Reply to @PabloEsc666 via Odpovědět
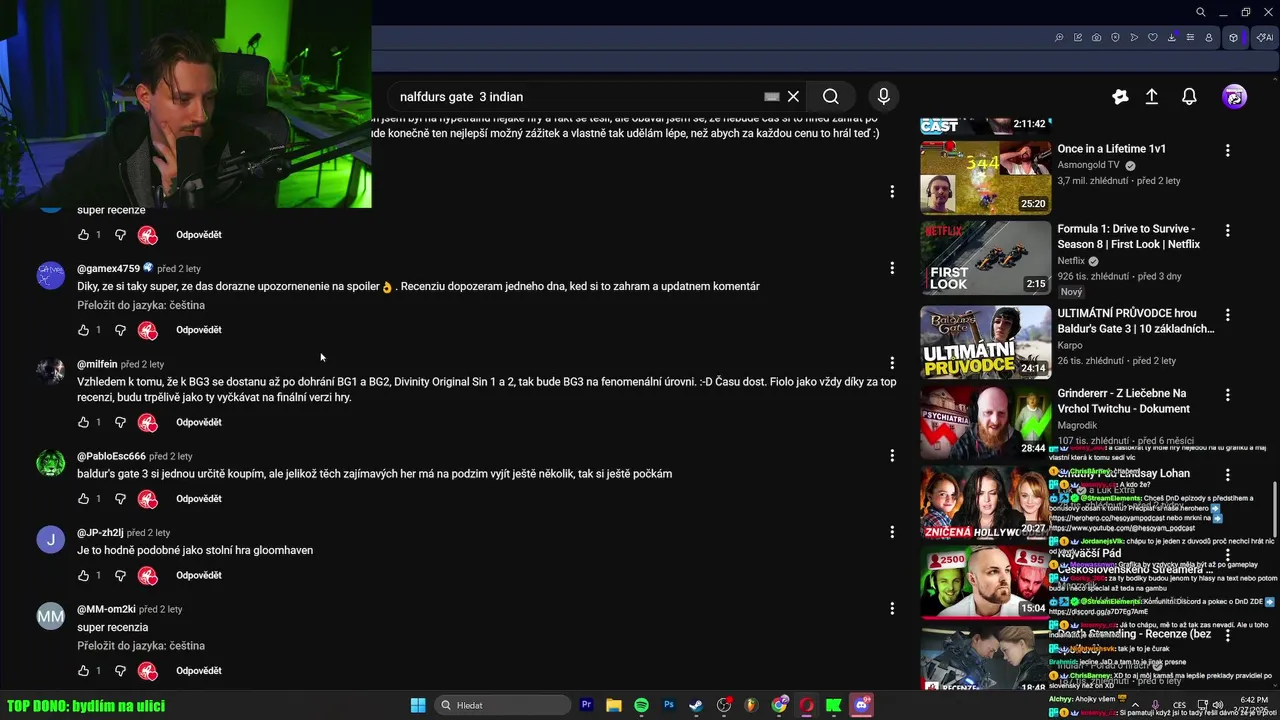 199,499
